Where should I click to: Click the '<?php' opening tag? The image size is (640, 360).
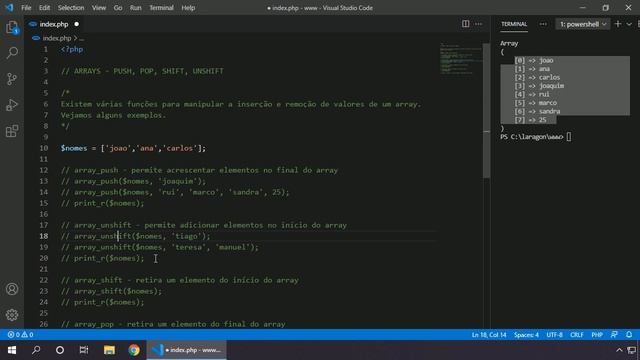click(72, 49)
